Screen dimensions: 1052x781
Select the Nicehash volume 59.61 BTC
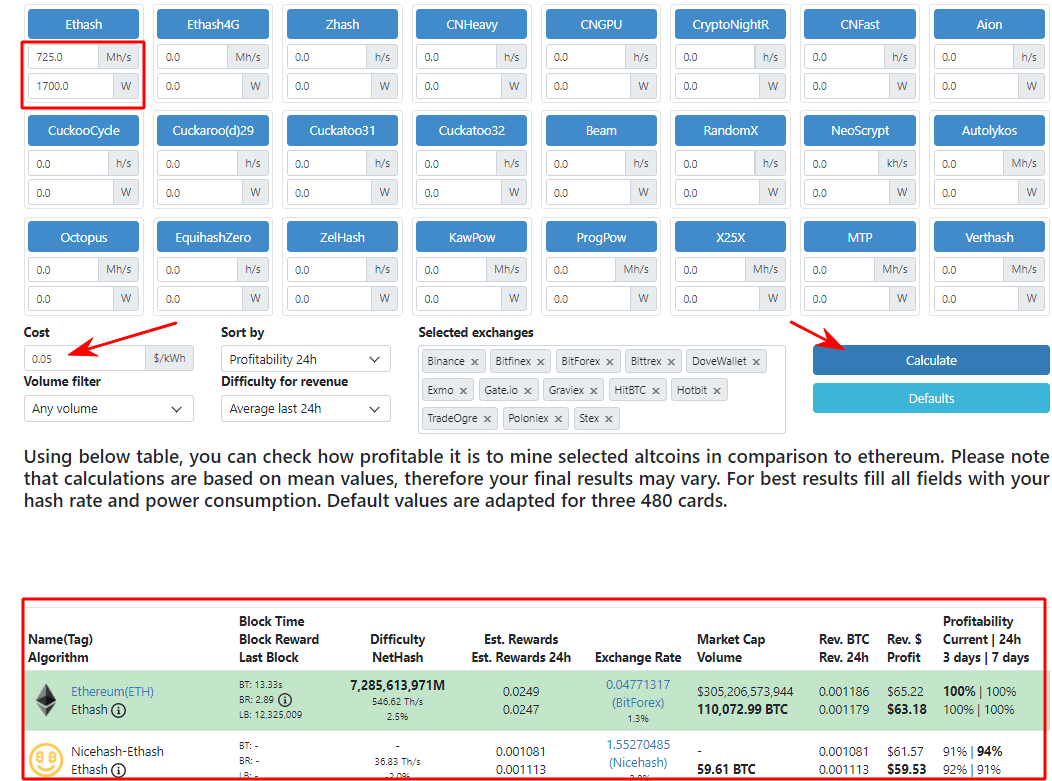click(726, 770)
